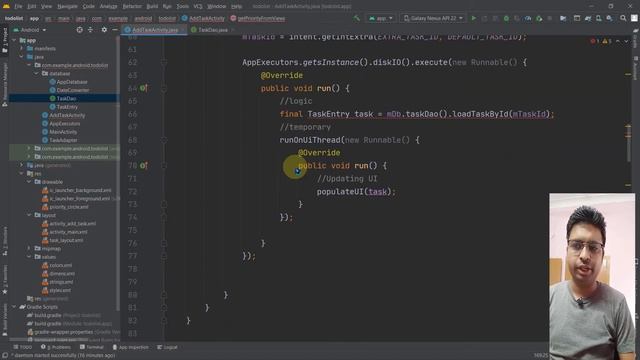Open project panel gear settings
640x360 pixels.
click(x=104, y=30)
